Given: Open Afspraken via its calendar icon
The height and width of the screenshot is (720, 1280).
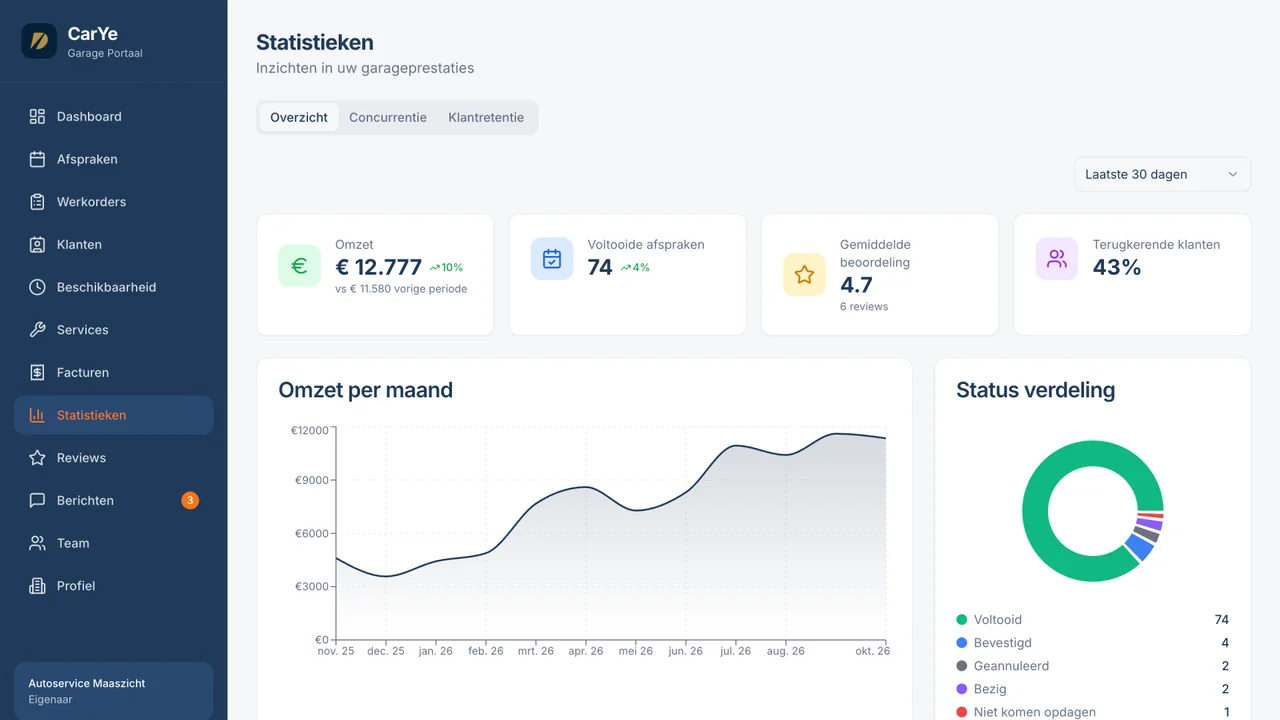Looking at the screenshot, I should tap(37, 159).
